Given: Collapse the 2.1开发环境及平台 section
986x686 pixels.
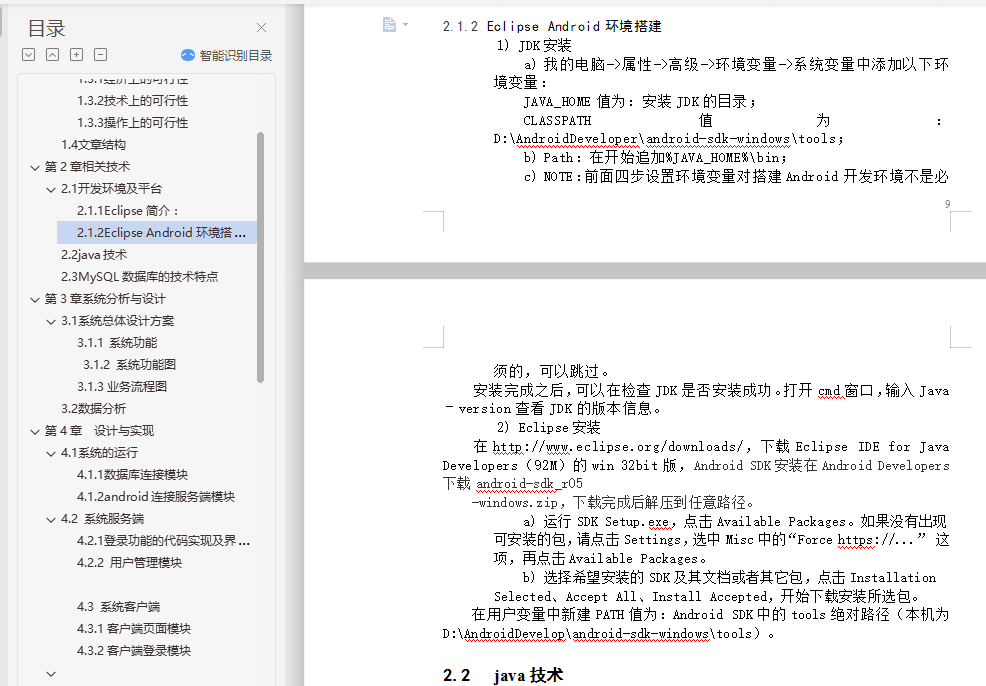Looking at the screenshot, I should tap(51, 189).
